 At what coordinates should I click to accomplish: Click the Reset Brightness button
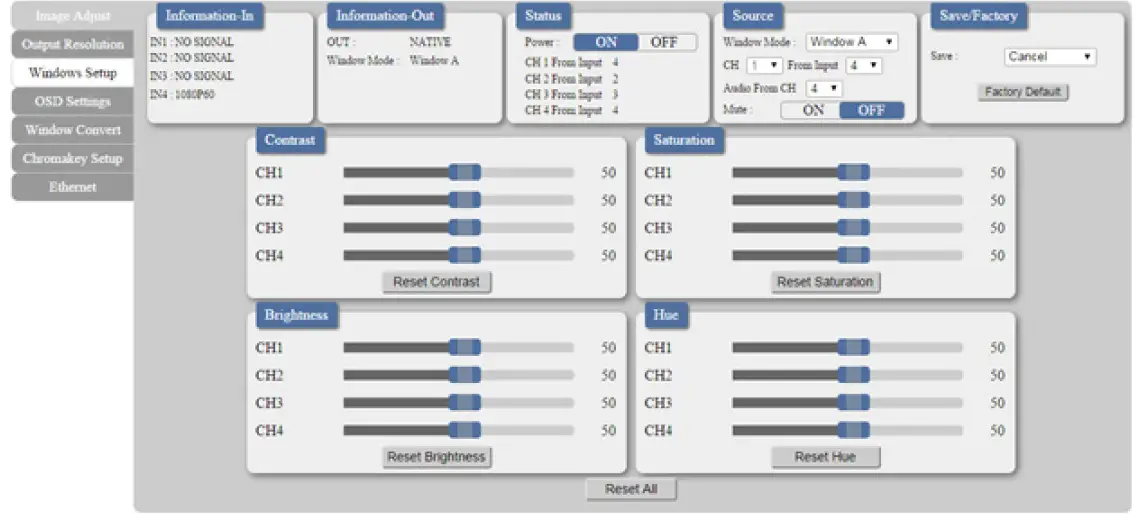click(x=437, y=457)
